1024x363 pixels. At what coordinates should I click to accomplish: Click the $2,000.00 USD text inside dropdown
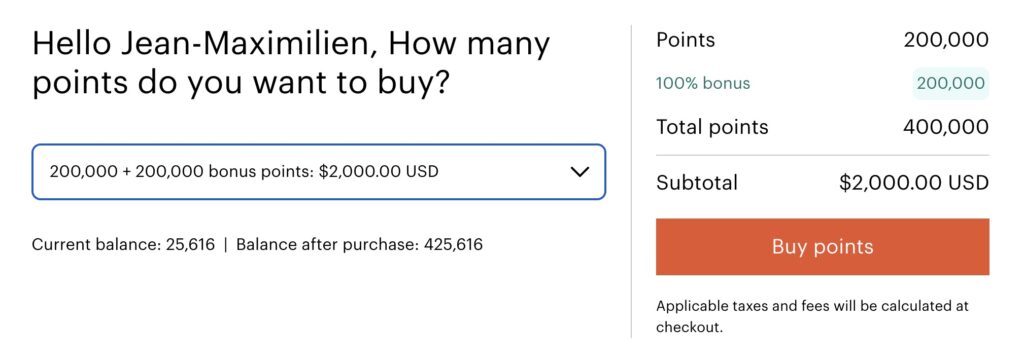(x=379, y=172)
